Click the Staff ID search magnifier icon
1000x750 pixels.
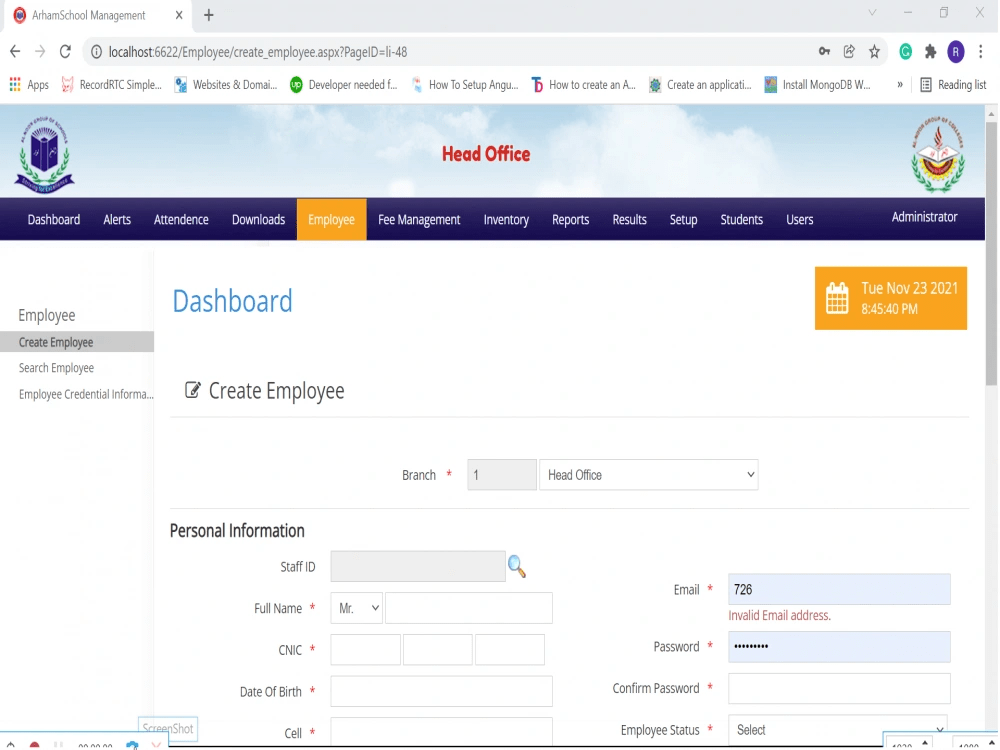click(517, 566)
